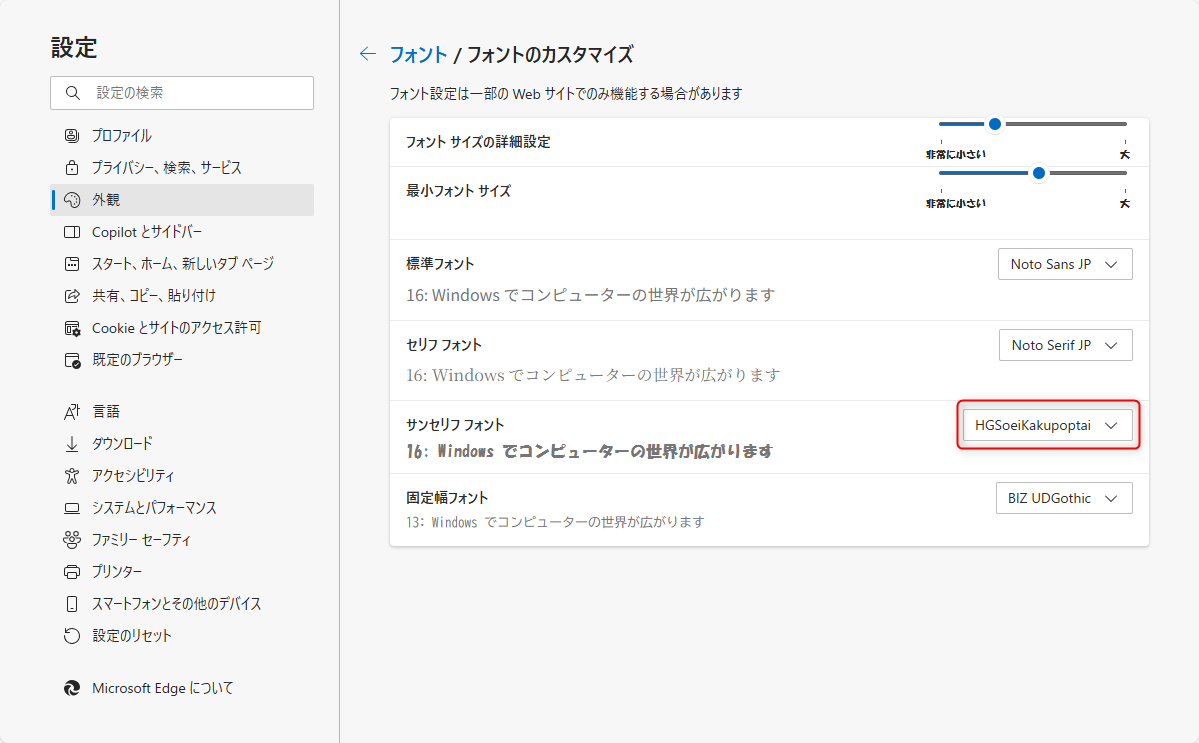Screen dimensions: 1199x743
Task: Click the reset arrow icon for 設定のリセット
Action: [x=72, y=636]
